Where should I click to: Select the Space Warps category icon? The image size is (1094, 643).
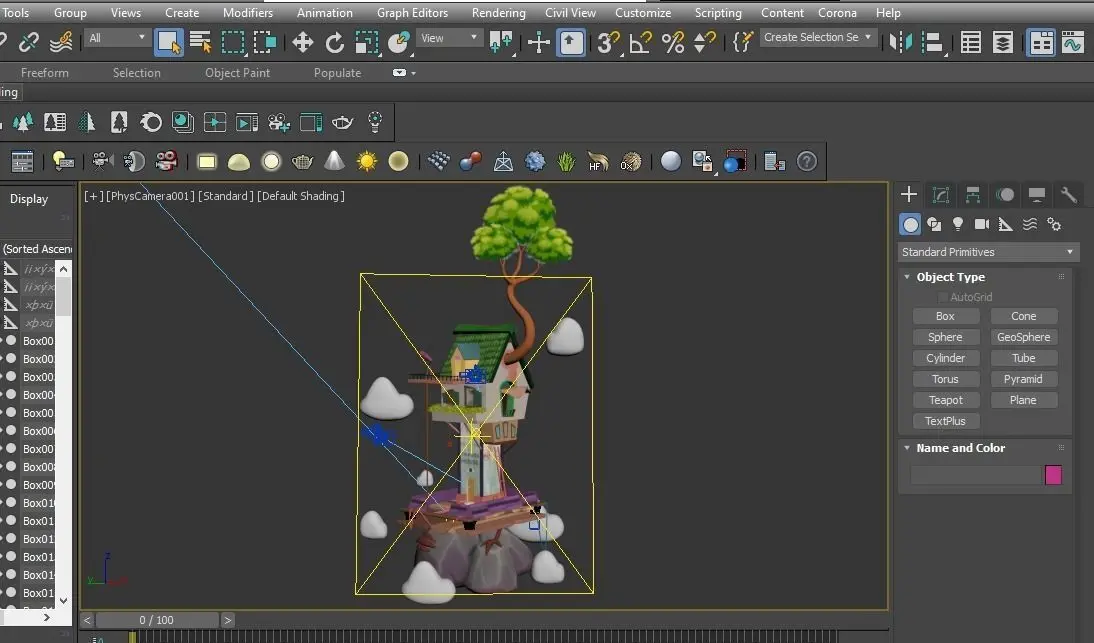coord(1030,225)
